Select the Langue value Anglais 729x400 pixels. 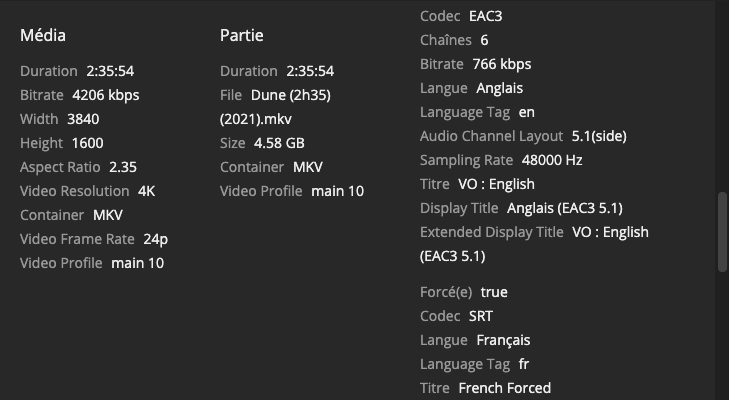[499, 88]
